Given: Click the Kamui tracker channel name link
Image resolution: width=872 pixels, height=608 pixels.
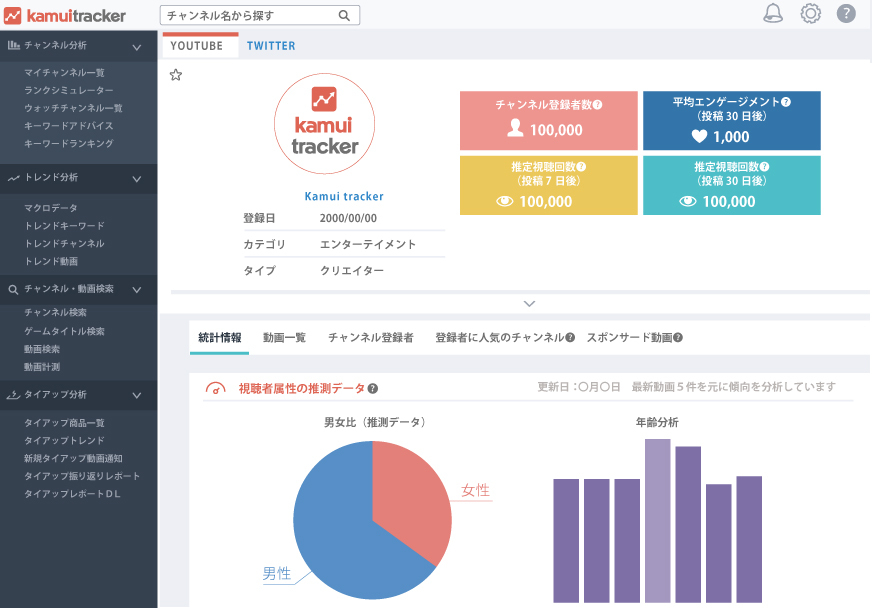Looking at the screenshot, I should tap(344, 197).
